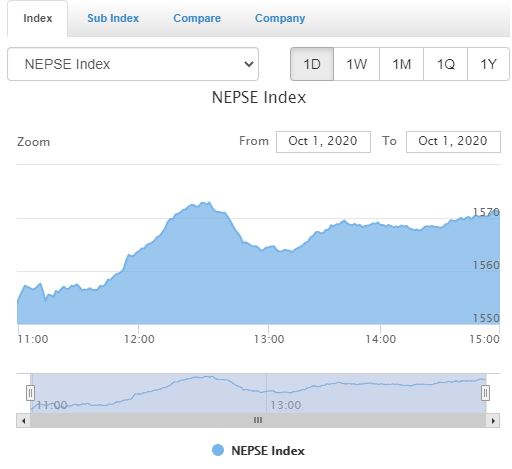Click the NEPSE Index legend label
This screenshot has height=469, width=512.
pos(268,451)
